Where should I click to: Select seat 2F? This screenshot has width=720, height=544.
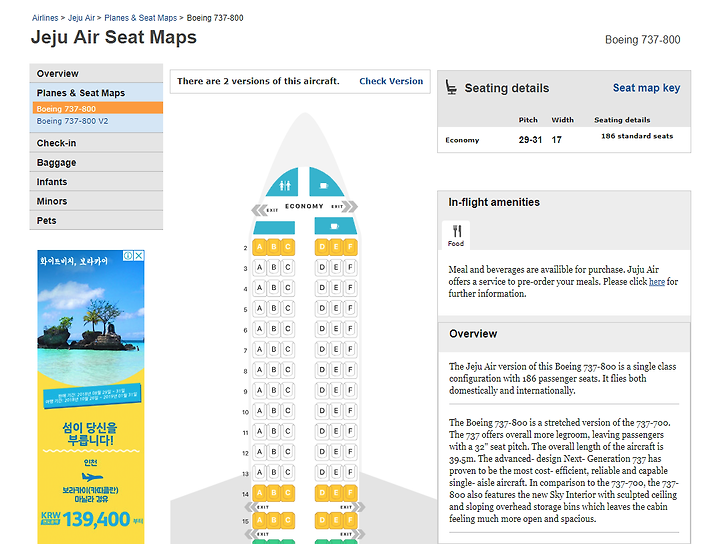[x=350, y=247]
